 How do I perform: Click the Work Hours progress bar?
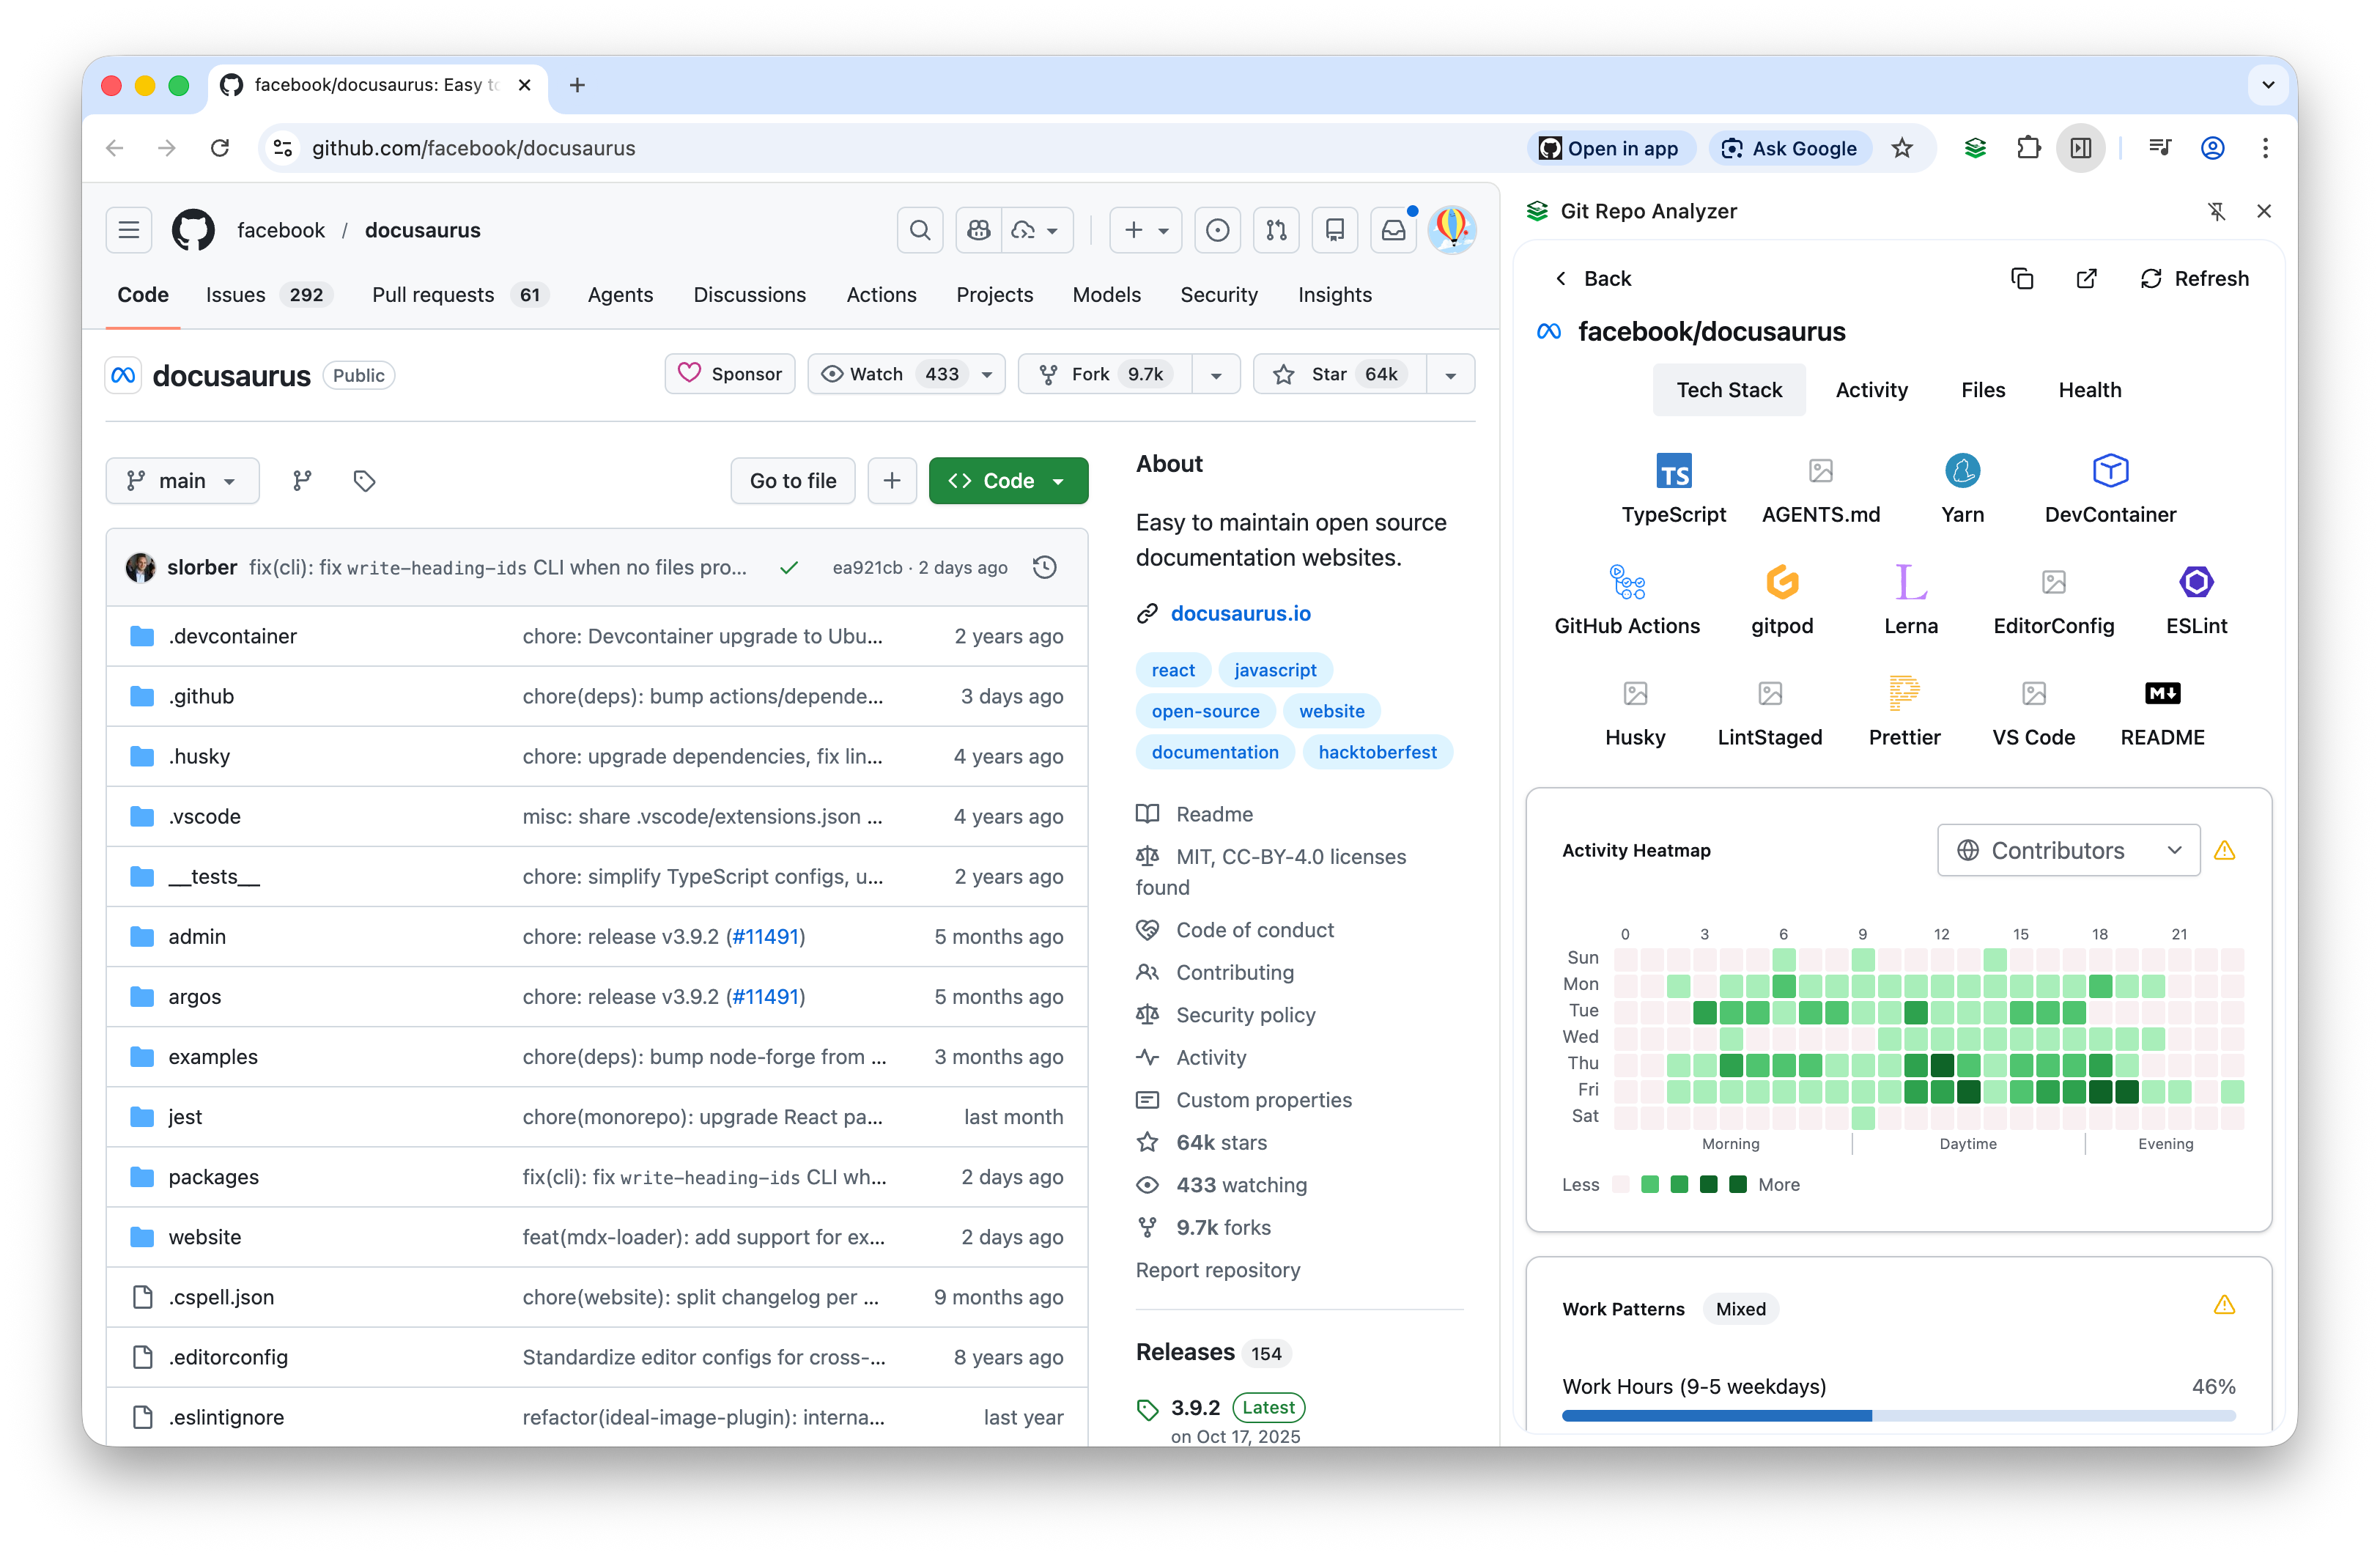[x=1897, y=1415]
